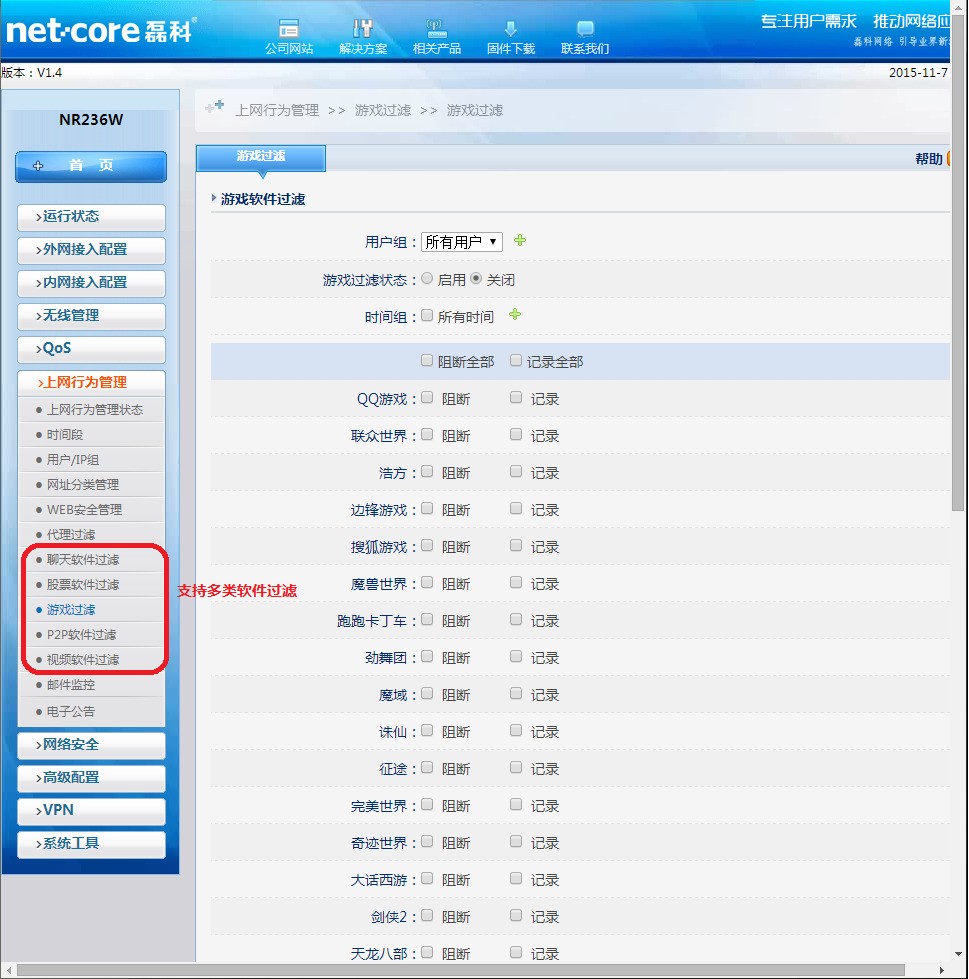Image resolution: width=969 pixels, height=979 pixels.
Task: Expand the QoS menu
Action: (91, 349)
